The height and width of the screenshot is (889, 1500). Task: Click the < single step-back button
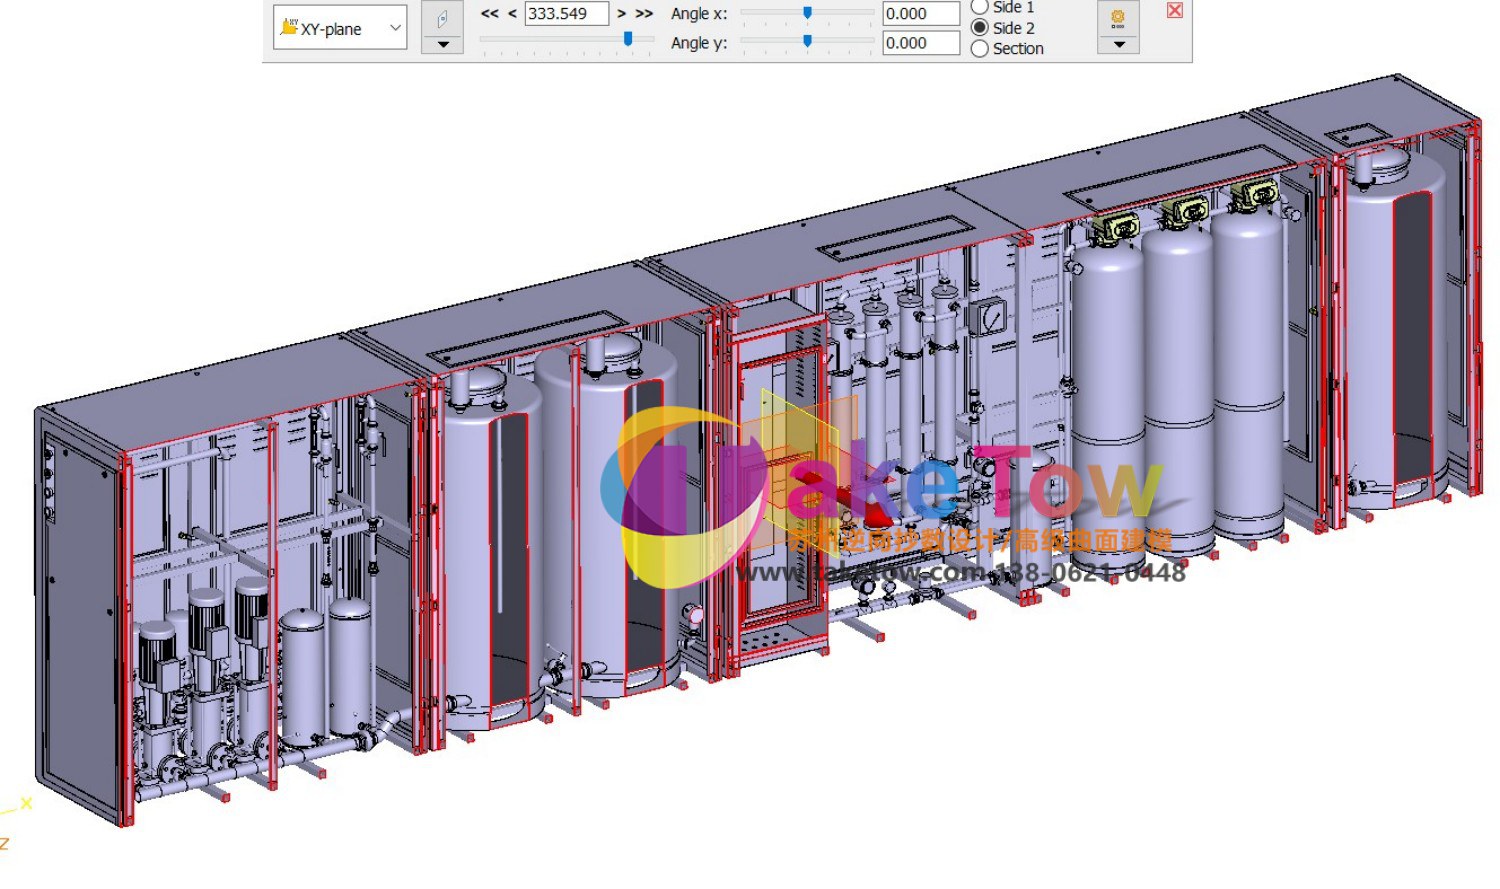[x=512, y=14]
